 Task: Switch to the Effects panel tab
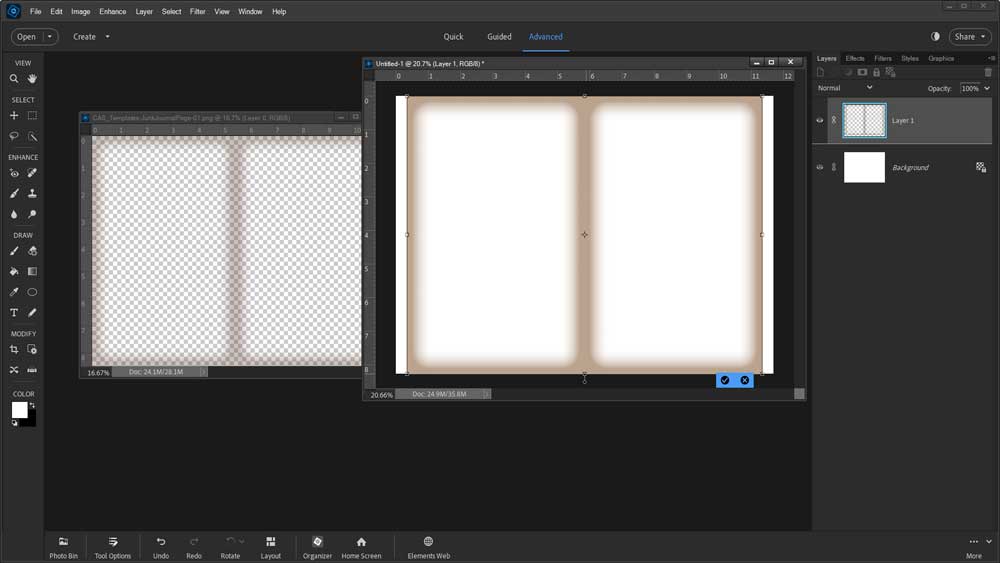(855, 58)
